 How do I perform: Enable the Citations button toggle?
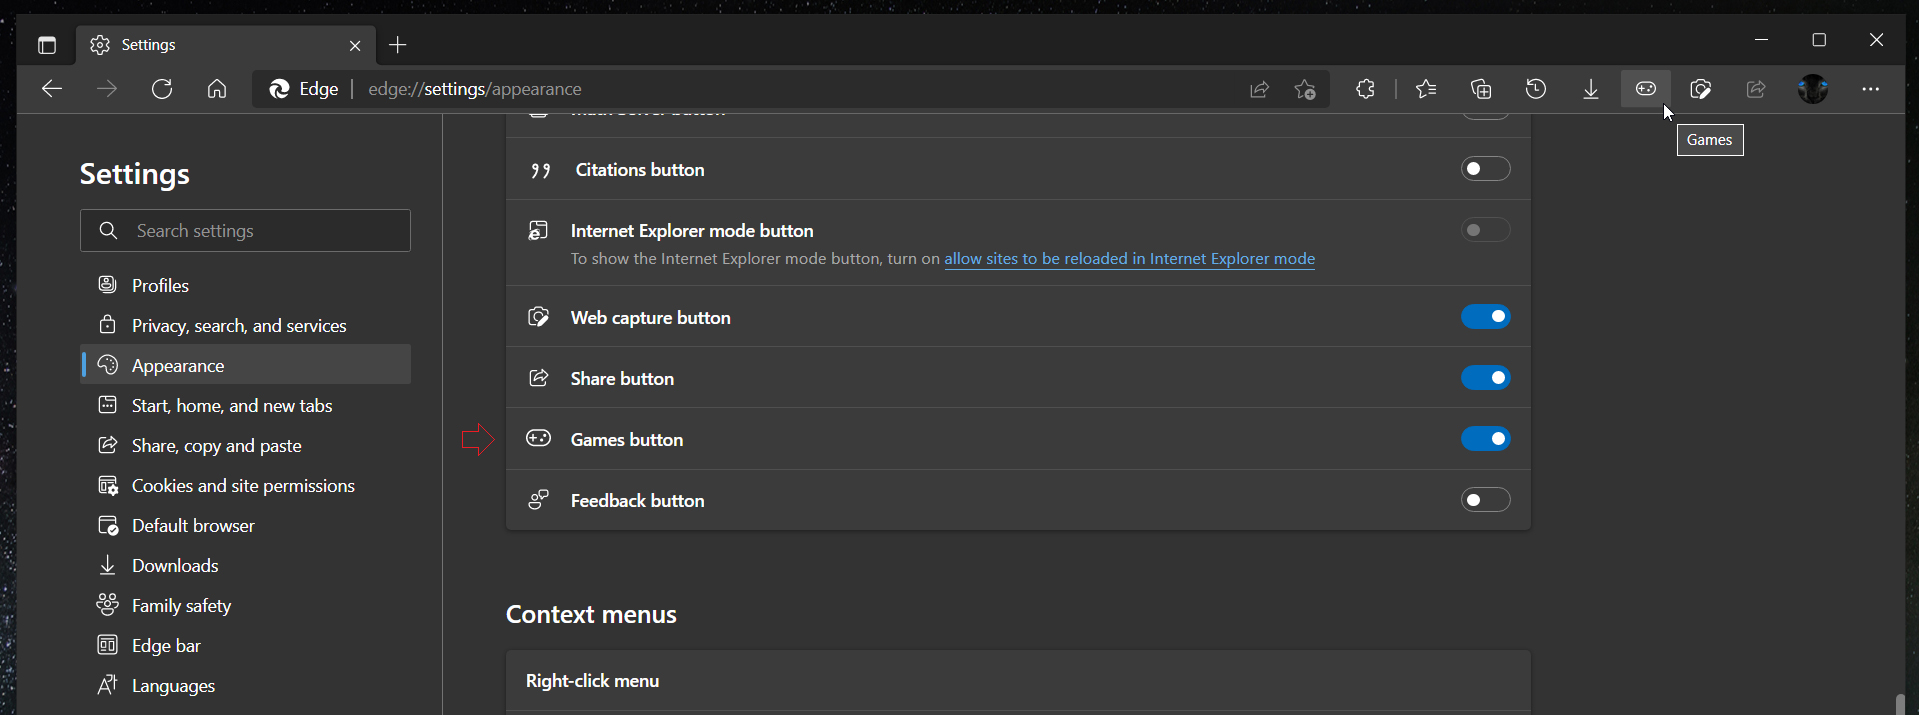click(1485, 169)
